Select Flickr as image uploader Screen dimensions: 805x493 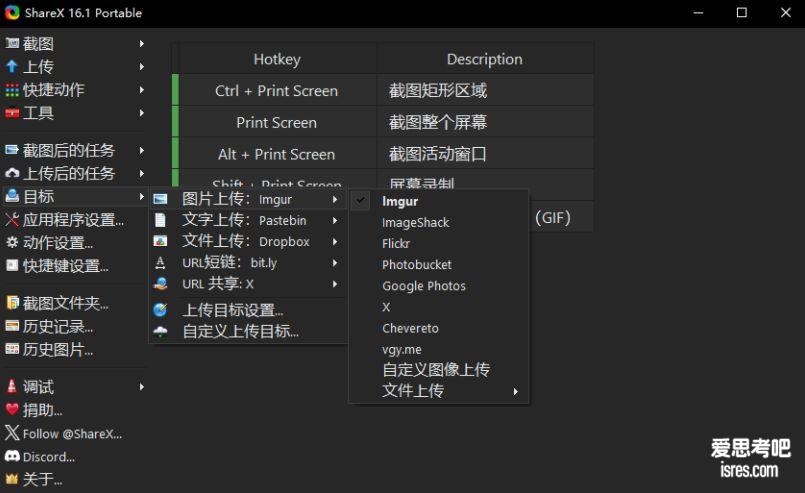(x=396, y=243)
